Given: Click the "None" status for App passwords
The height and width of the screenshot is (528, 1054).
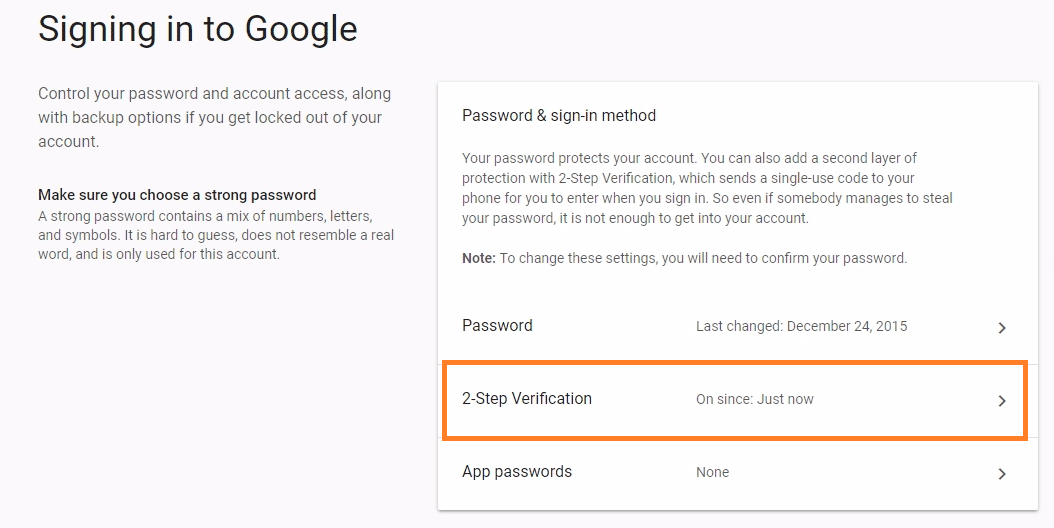Looking at the screenshot, I should (x=713, y=472).
